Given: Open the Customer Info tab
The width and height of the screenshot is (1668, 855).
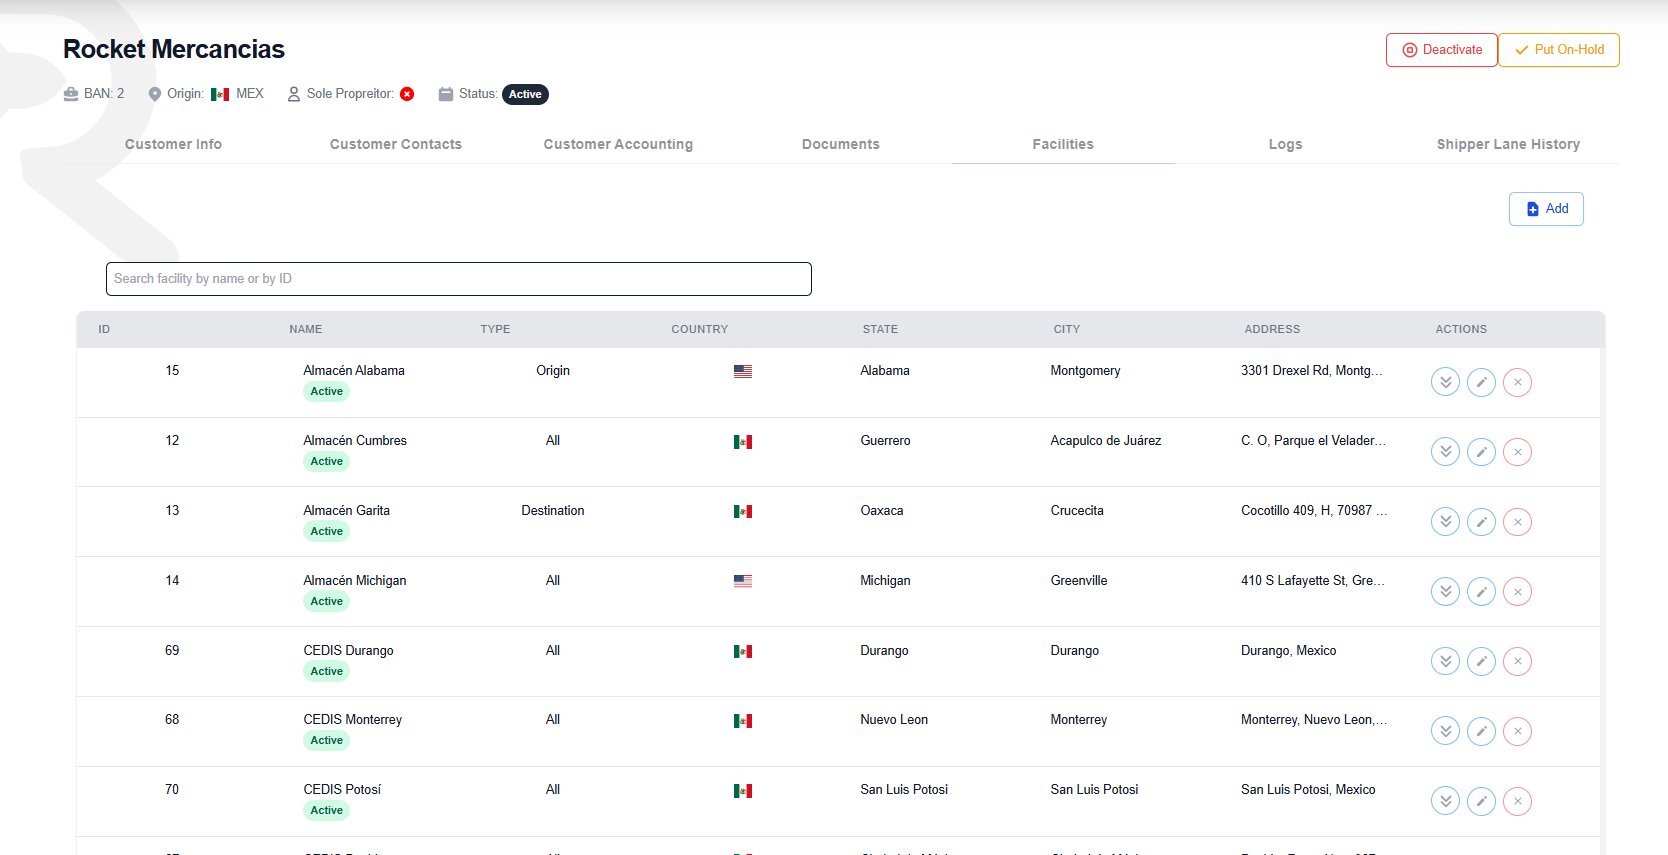Looking at the screenshot, I should (174, 144).
